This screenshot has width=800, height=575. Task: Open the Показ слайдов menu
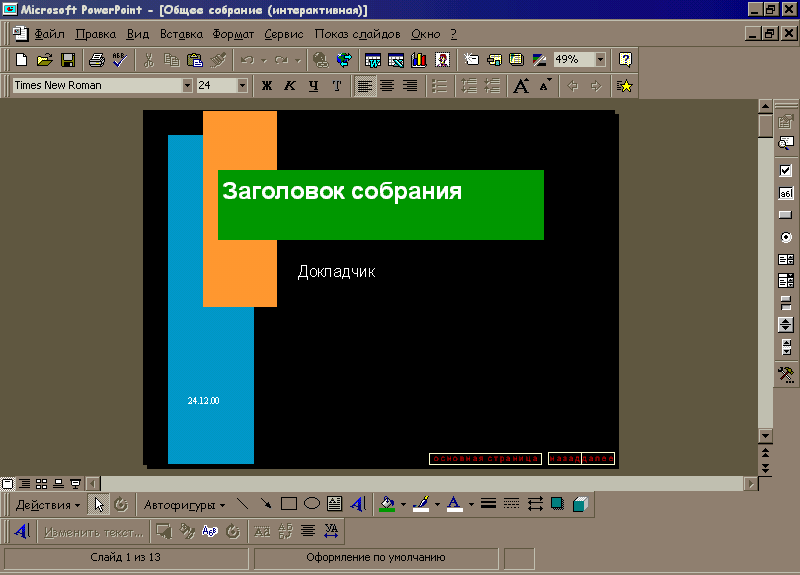[x=357, y=34]
